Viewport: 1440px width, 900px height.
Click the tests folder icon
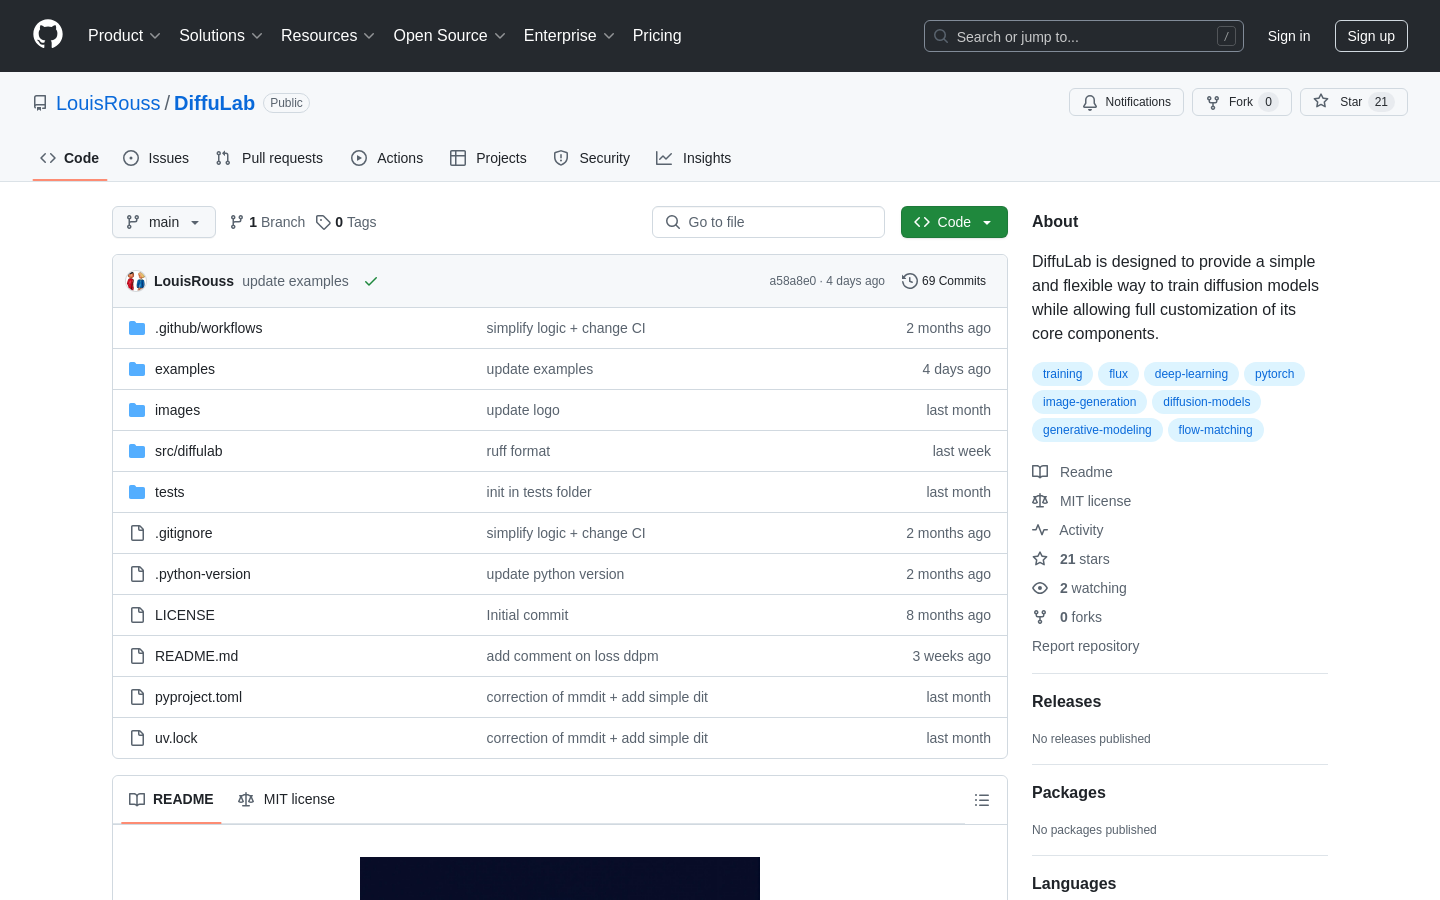[x=137, y=492]
